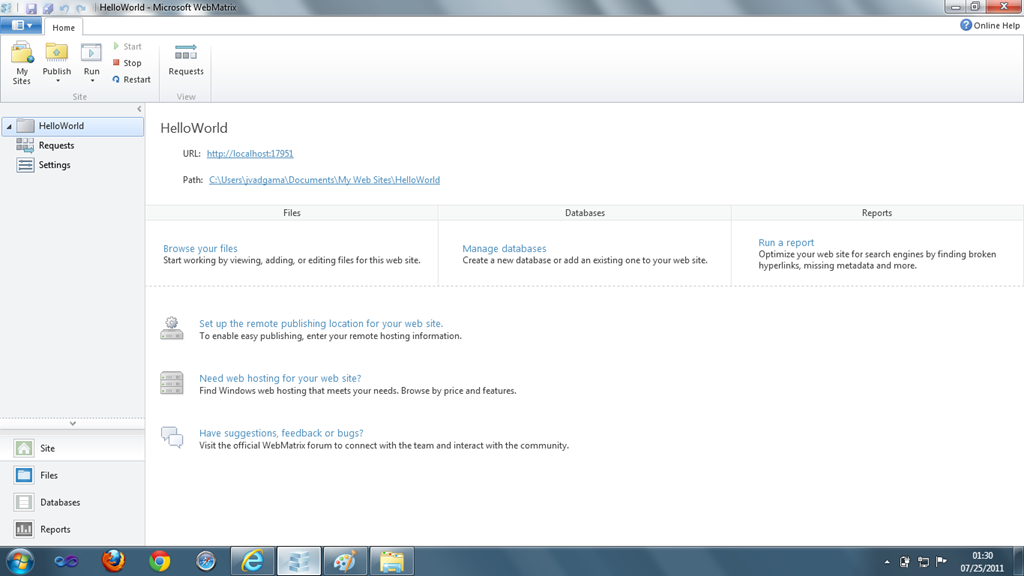Click the Save icon in quick access toolbar
Viewport: 1024px width, 576px height.
[31, 8]
